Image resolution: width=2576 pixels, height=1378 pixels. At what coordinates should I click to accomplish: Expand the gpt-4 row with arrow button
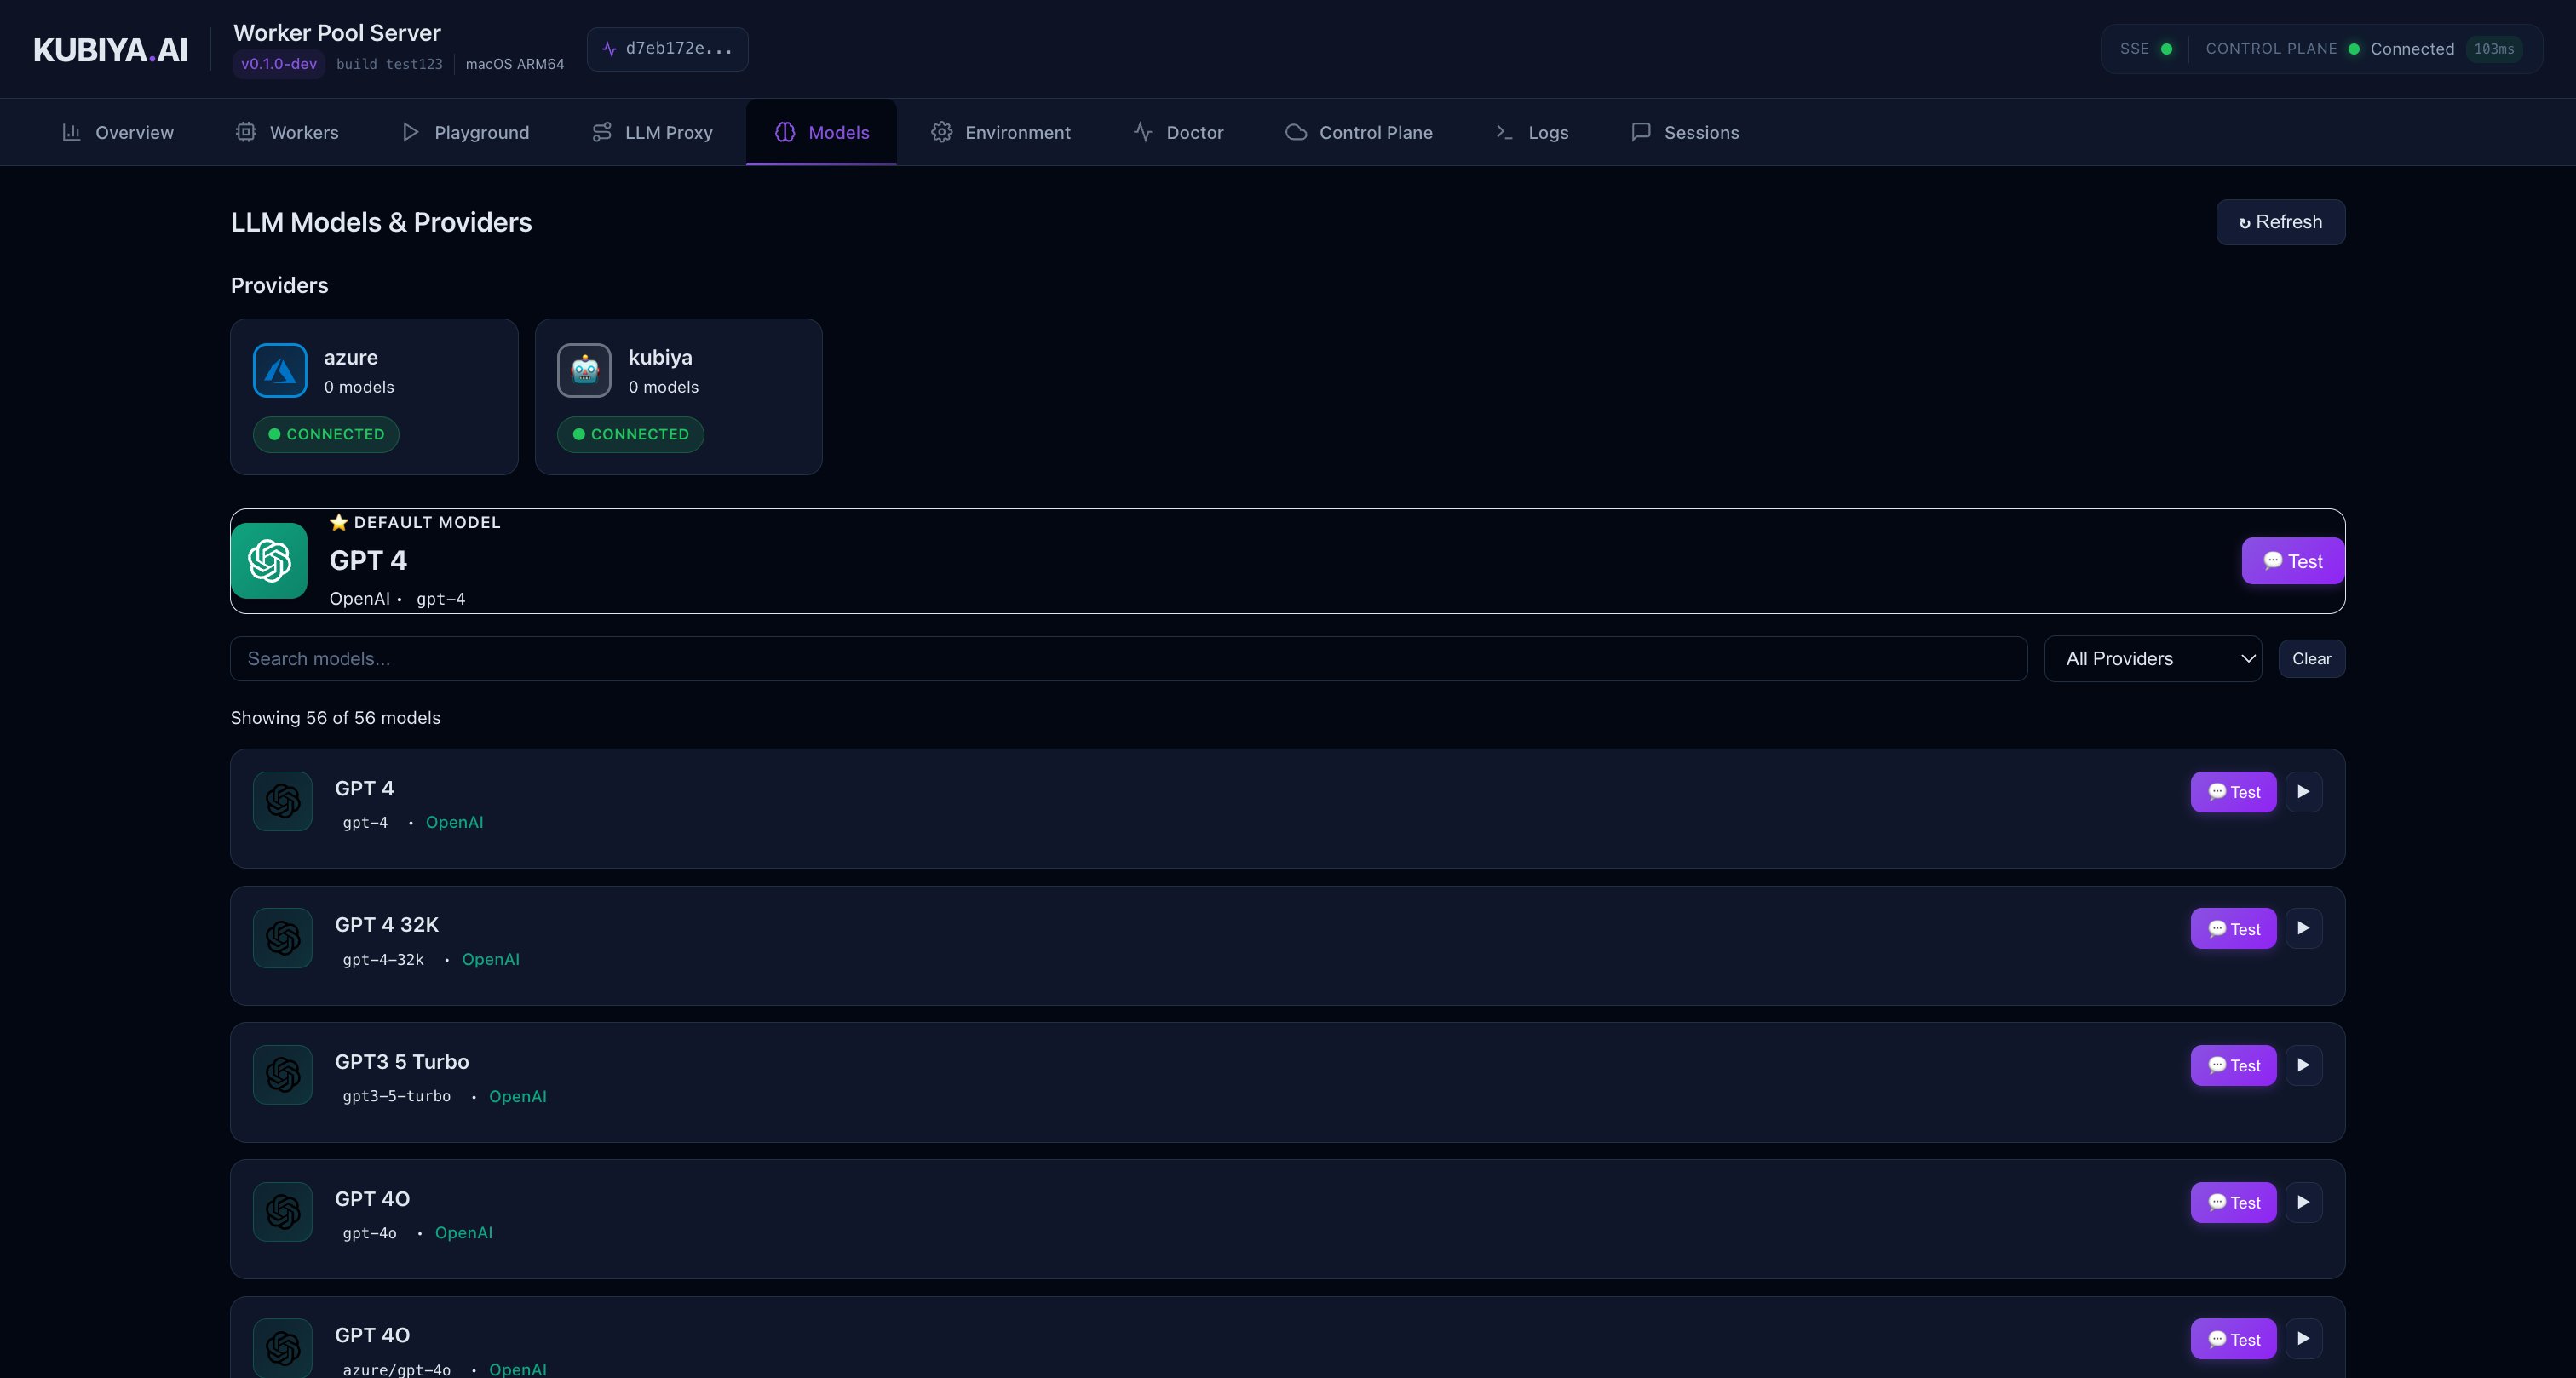click(2304, 792)
